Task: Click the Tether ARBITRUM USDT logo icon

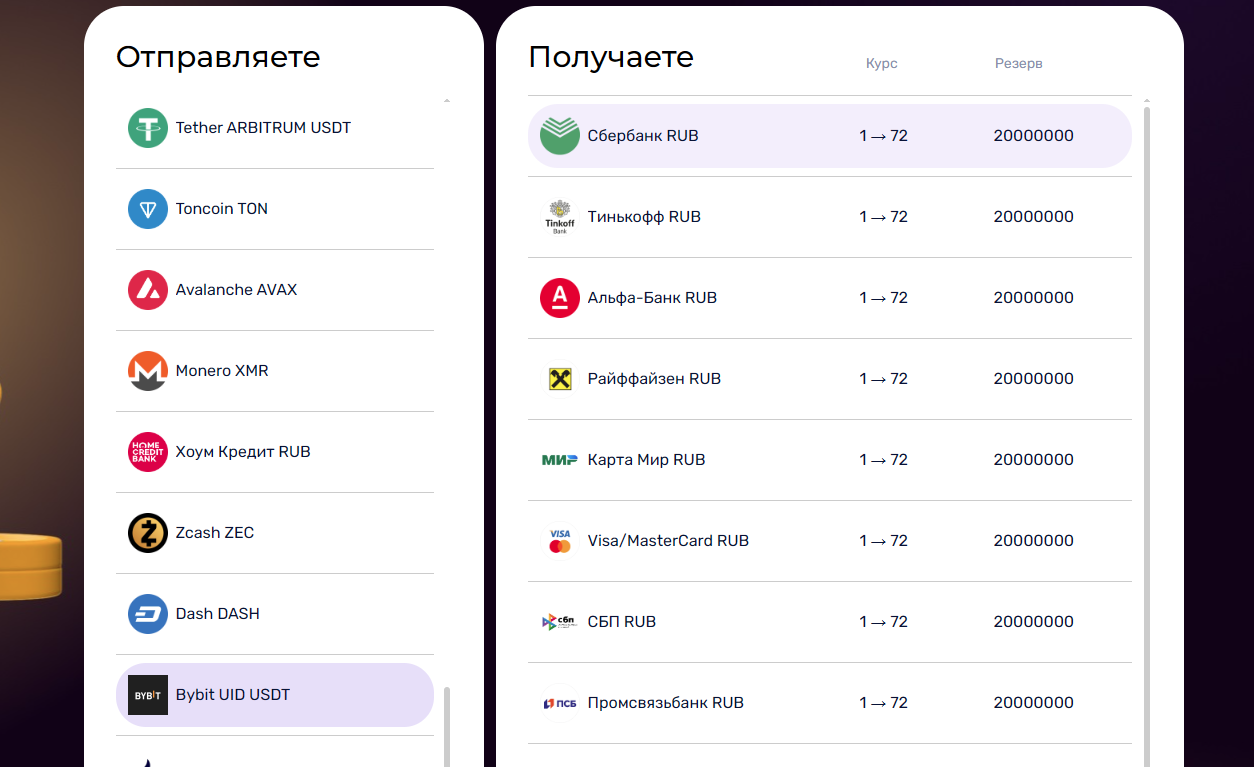Action: point(148,128)
